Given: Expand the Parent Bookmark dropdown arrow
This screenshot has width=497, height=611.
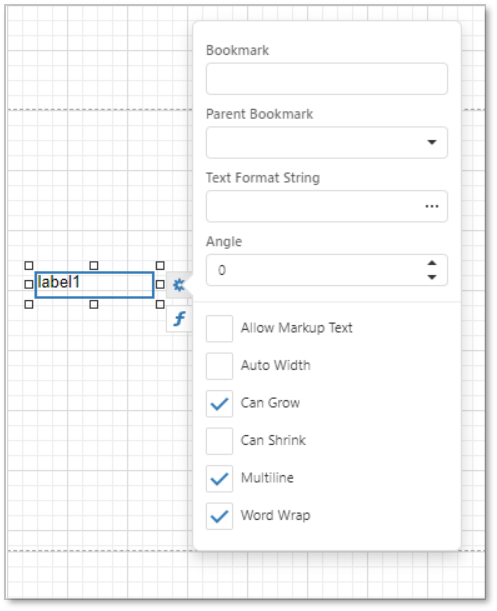Looking at the screenshot, I should (x=432, y=142).
